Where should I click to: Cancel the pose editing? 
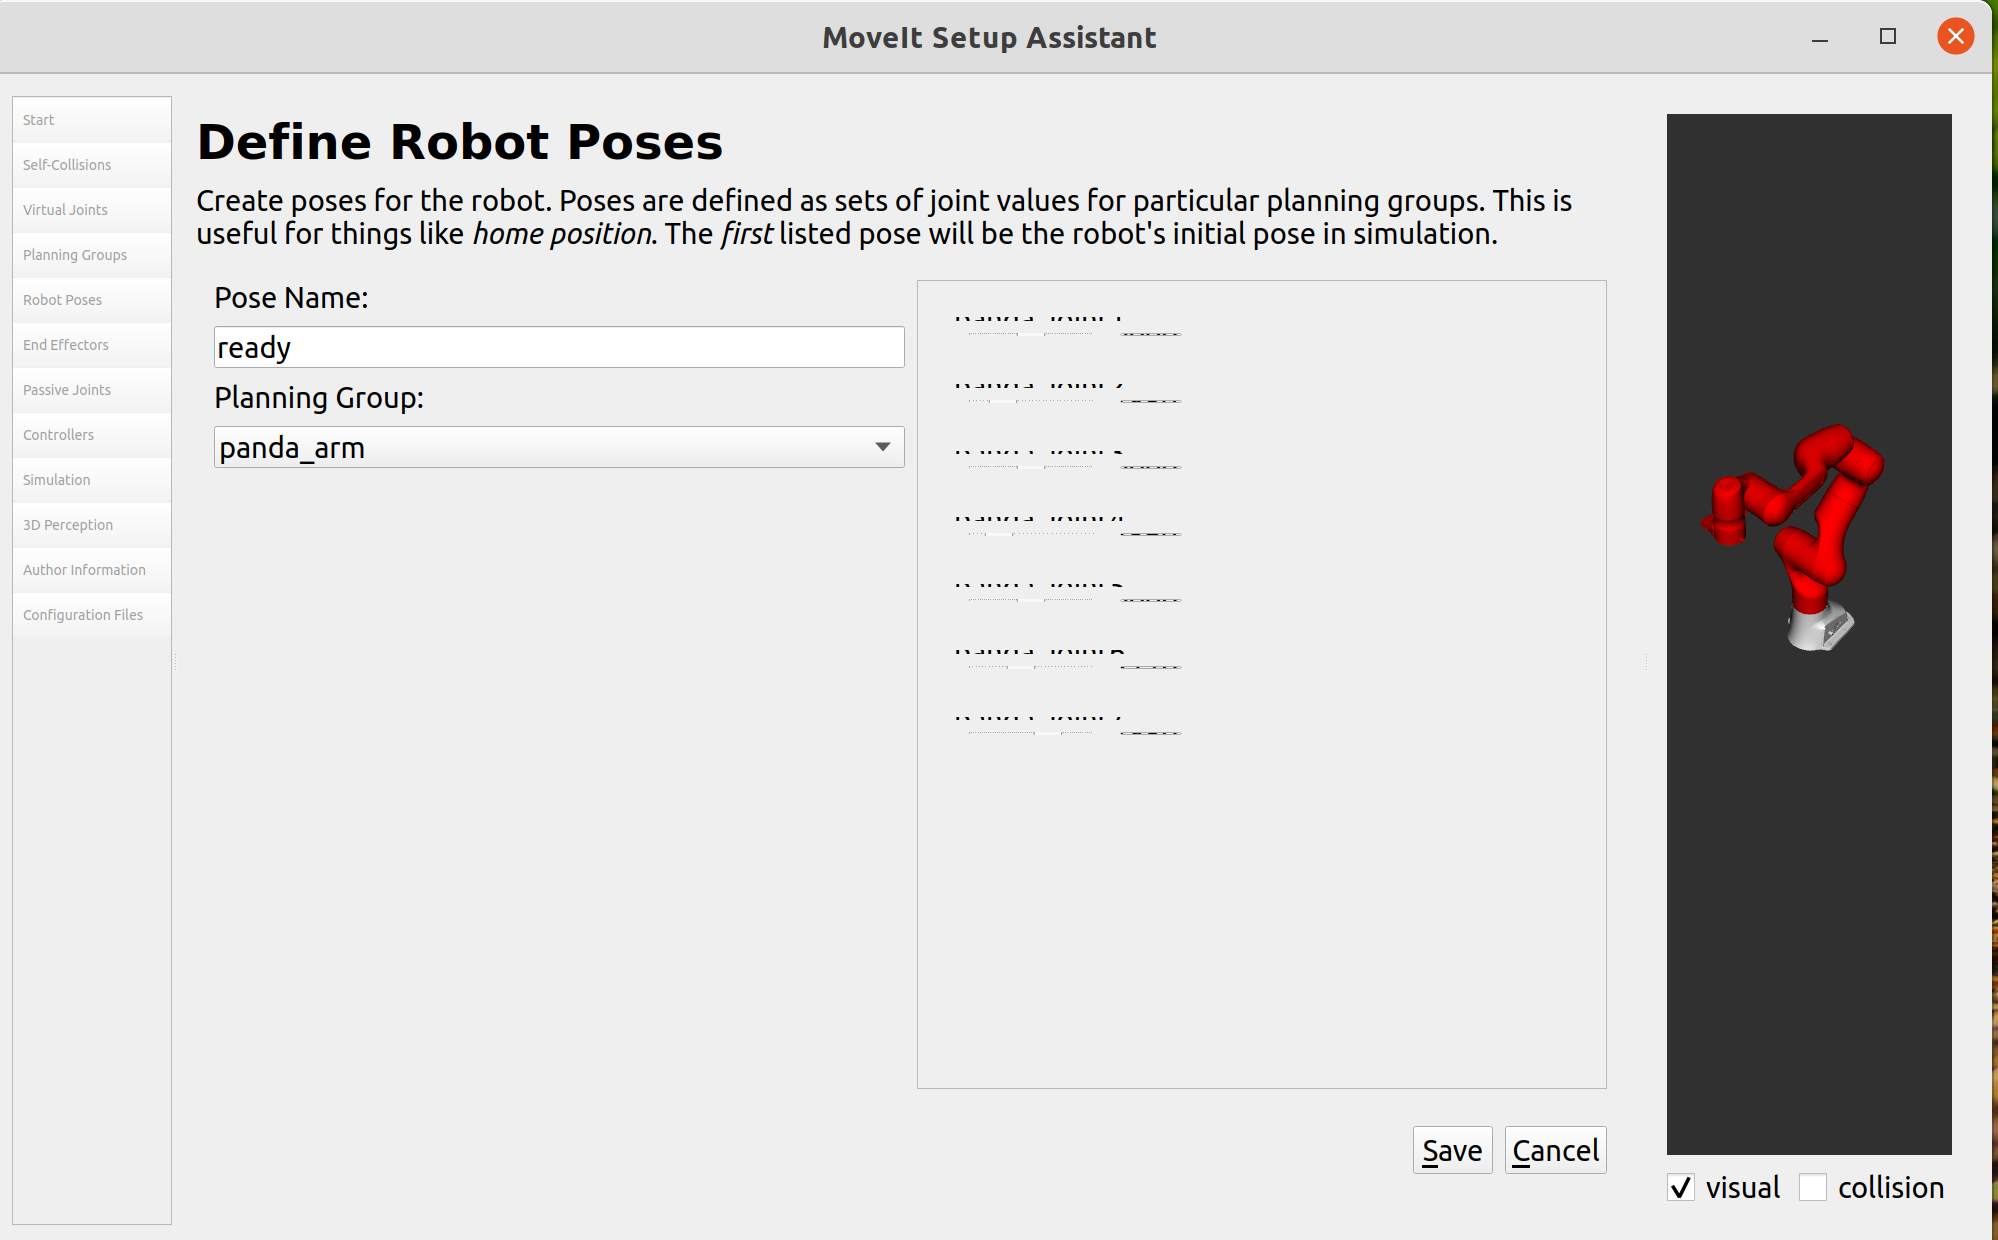tap(1555, 1150)
